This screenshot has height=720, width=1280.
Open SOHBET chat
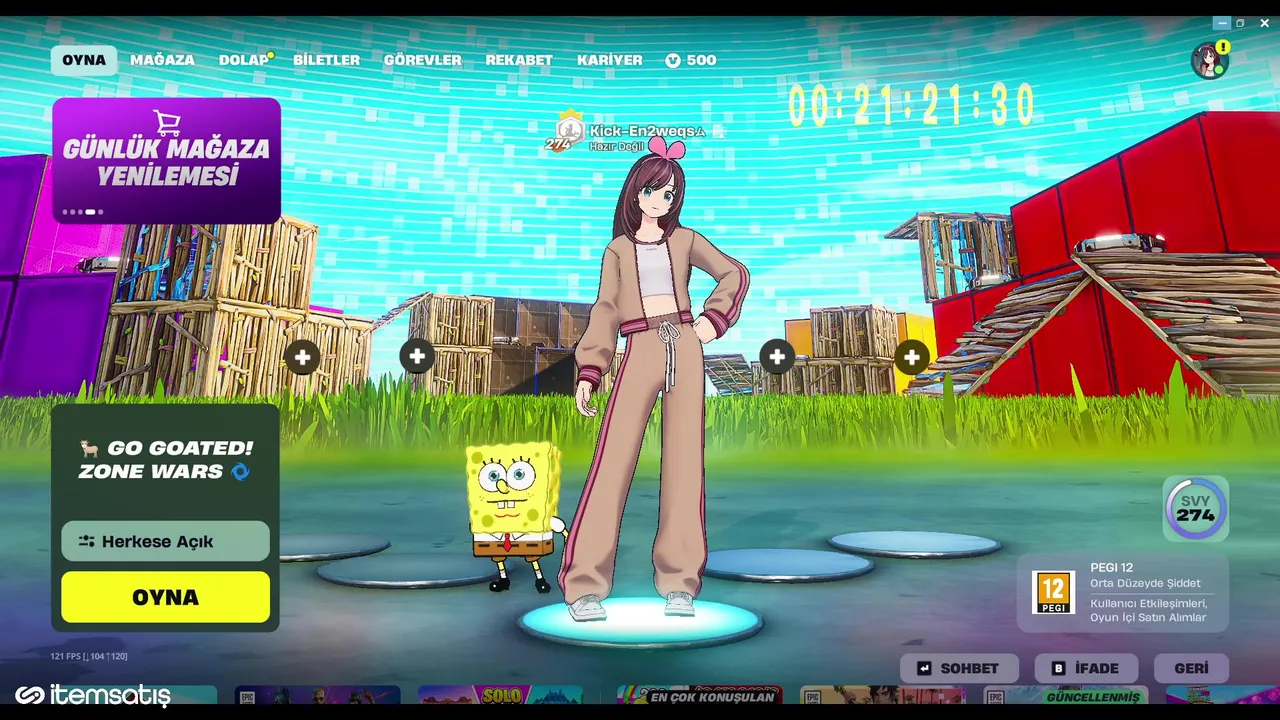coord(959,668)
